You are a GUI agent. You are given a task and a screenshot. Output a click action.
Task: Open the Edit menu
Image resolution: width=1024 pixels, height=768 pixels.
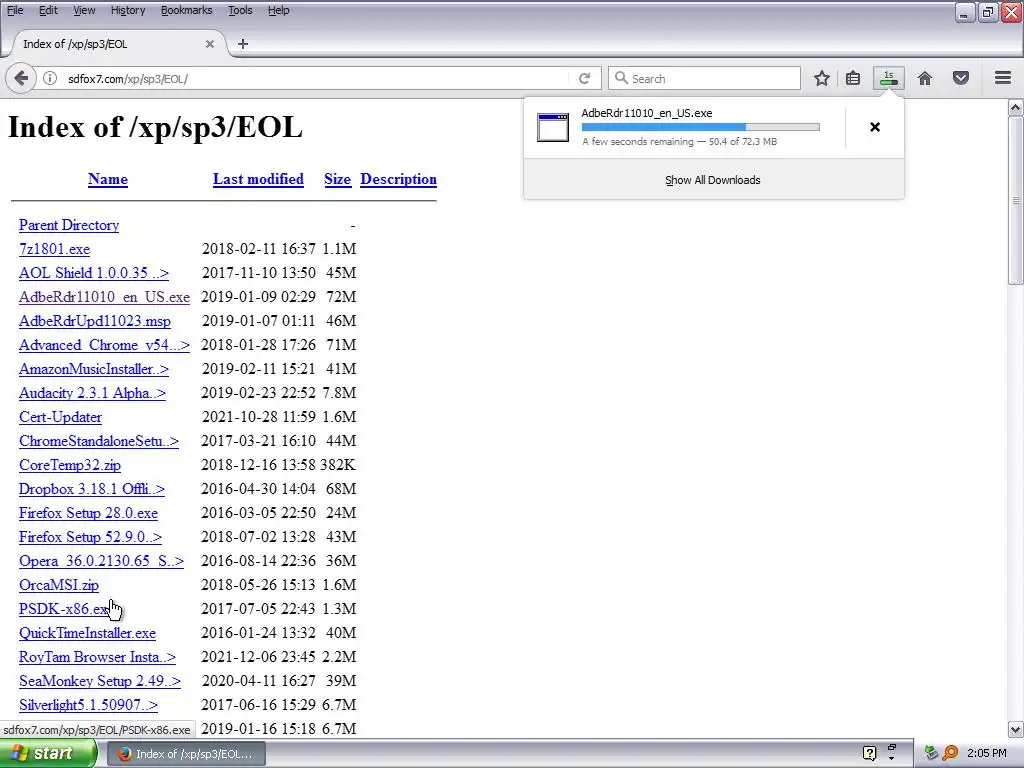(48, 10)
